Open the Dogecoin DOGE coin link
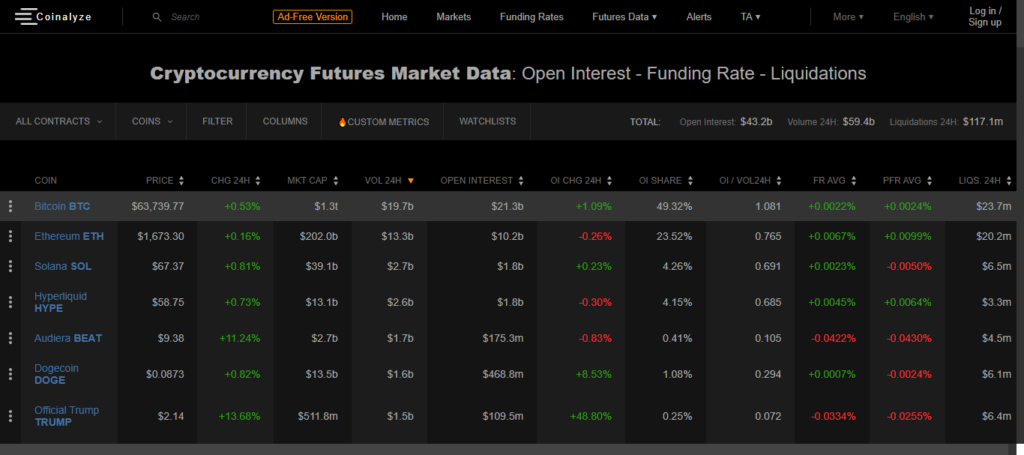Image resolution: width=1024 pixels, height=455 pixels. [56, 374]
